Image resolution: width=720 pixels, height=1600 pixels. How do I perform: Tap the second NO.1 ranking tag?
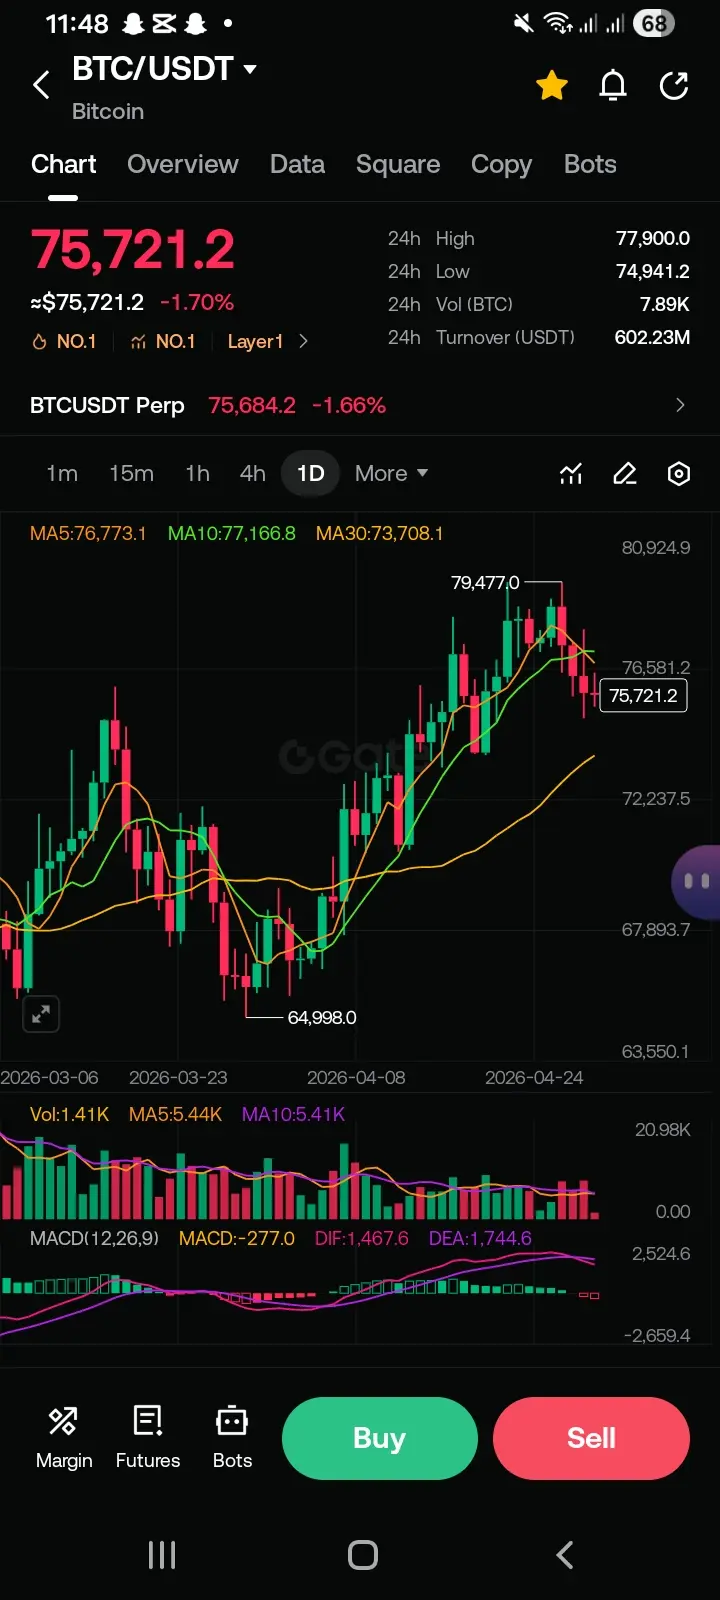pyautogui.click(x=163, y=342)
